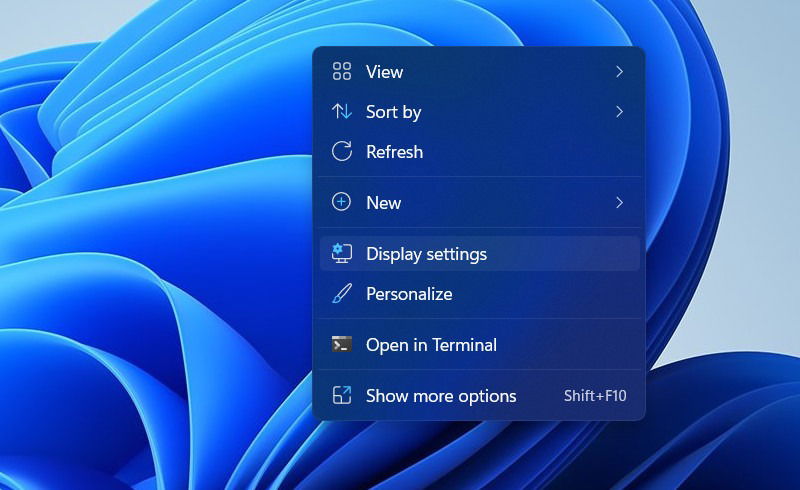Screen dimensions: 800x490
Task: Click the paintbrush Personalize icon
Action: tap(341, 293)
